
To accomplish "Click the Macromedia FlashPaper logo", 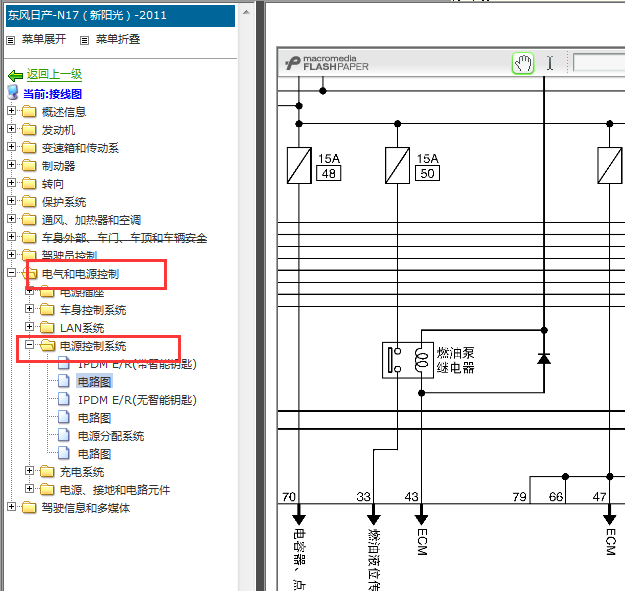I will point(327,63).
